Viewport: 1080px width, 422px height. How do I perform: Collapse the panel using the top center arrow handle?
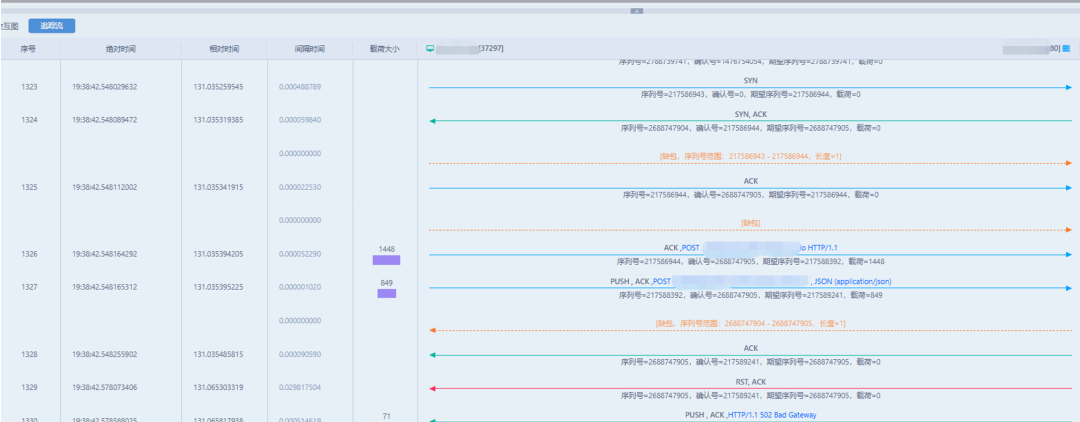coord(636,11)
